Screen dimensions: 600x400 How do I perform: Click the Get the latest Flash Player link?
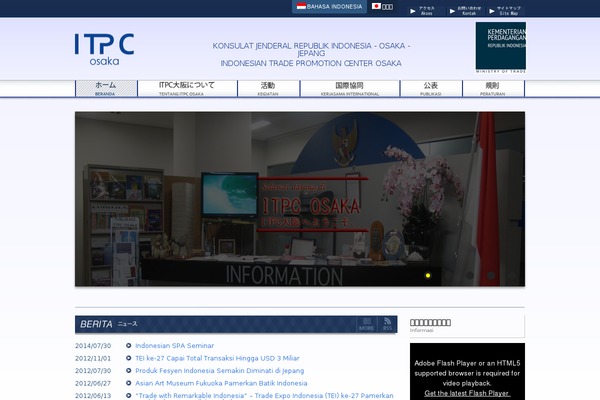[x=467, y=393]
